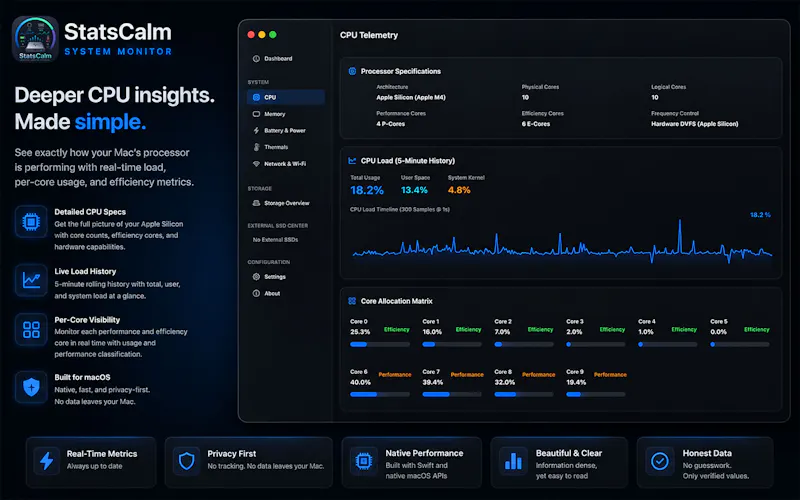Click the Beautiful & Clear bar chart icon
800x500 pixels.
513,461
